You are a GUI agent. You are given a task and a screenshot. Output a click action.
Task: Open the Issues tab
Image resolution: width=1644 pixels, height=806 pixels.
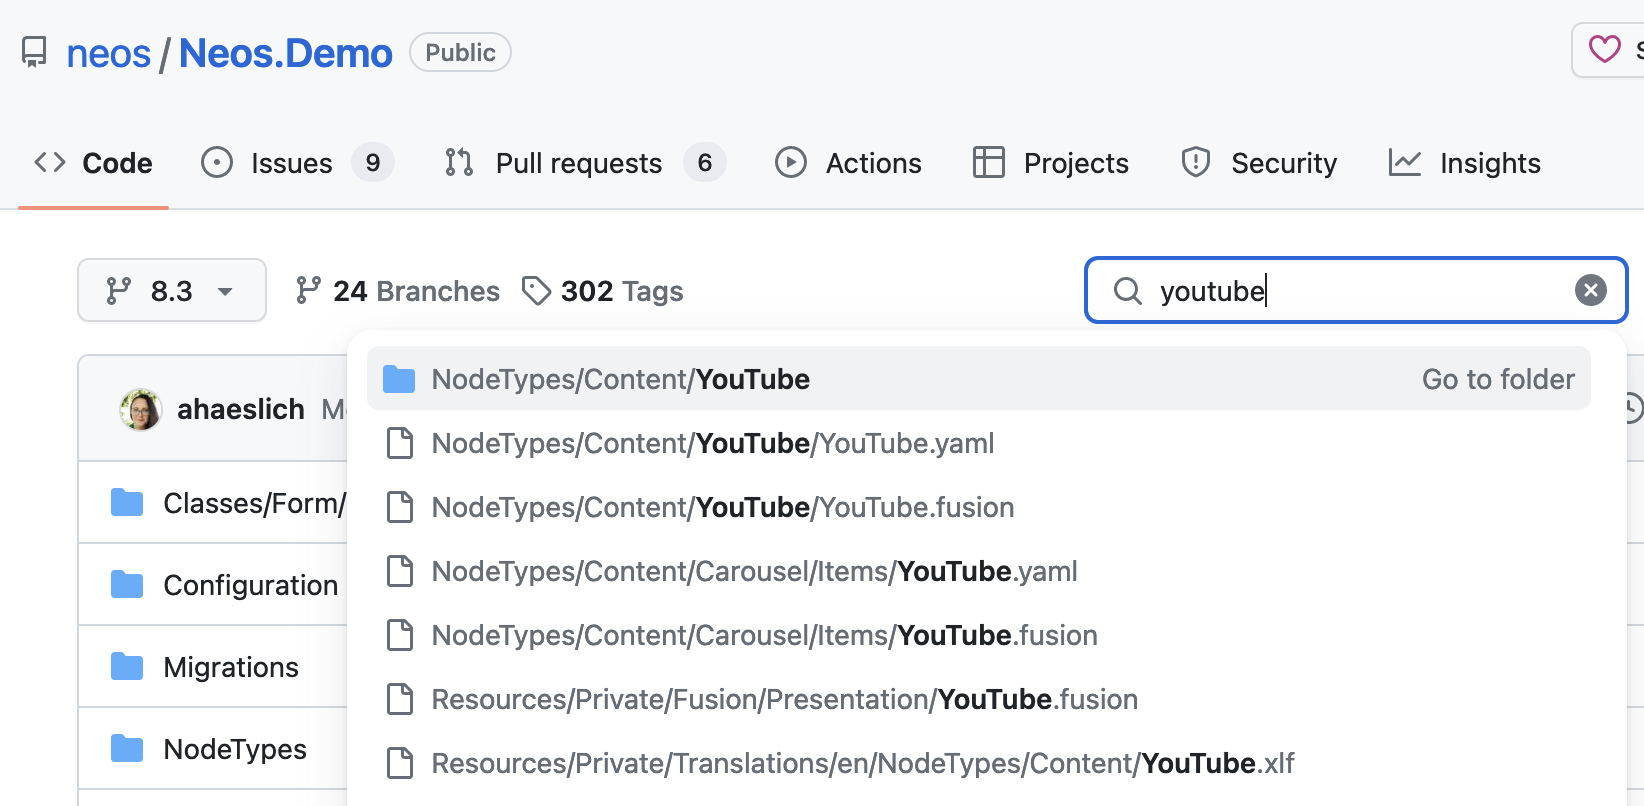pos(297,163)
